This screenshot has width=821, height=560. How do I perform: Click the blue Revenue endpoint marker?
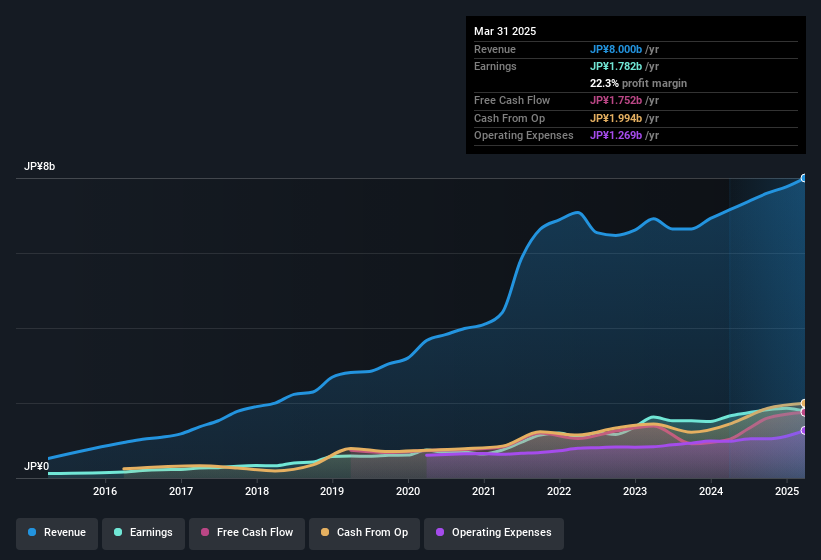804,178
